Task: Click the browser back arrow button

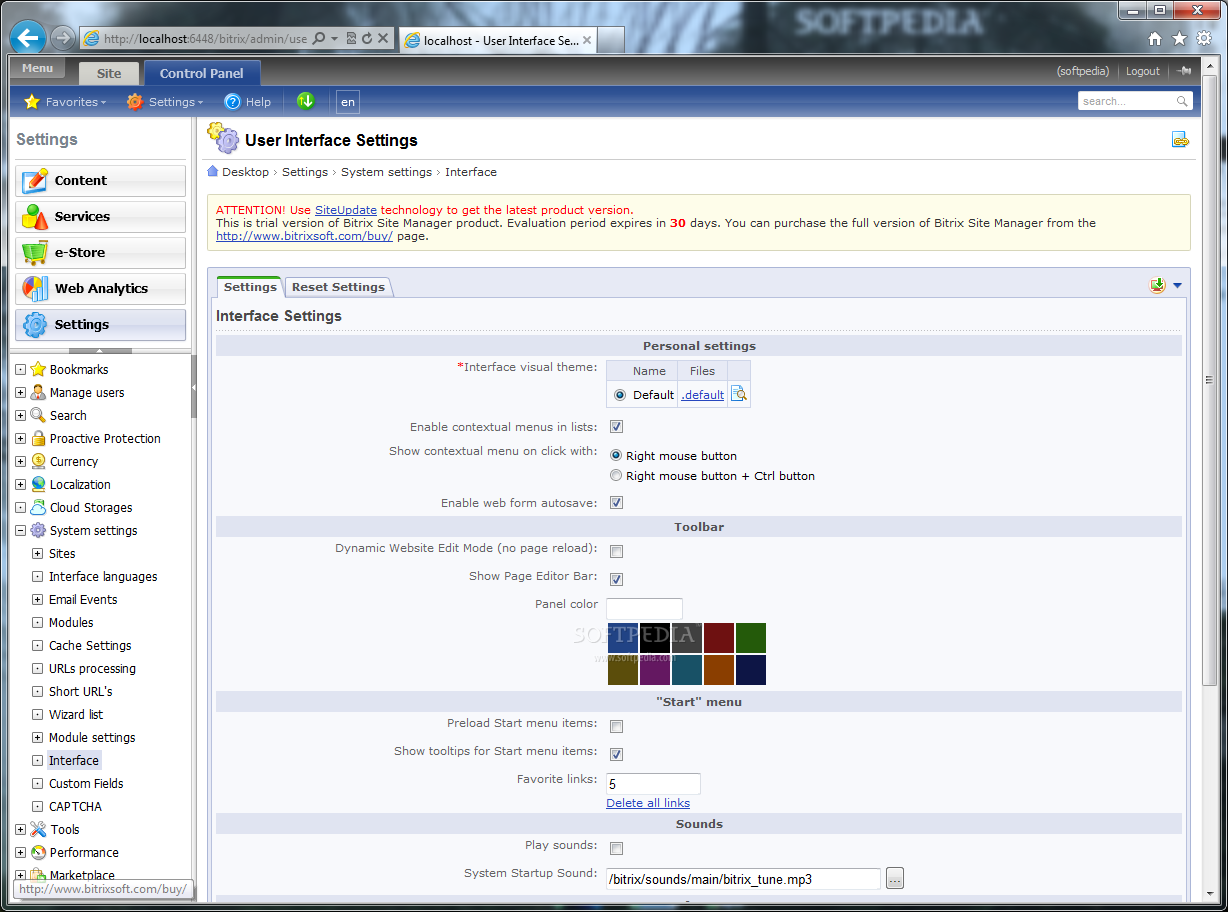Action: click(x=28, y=39)
